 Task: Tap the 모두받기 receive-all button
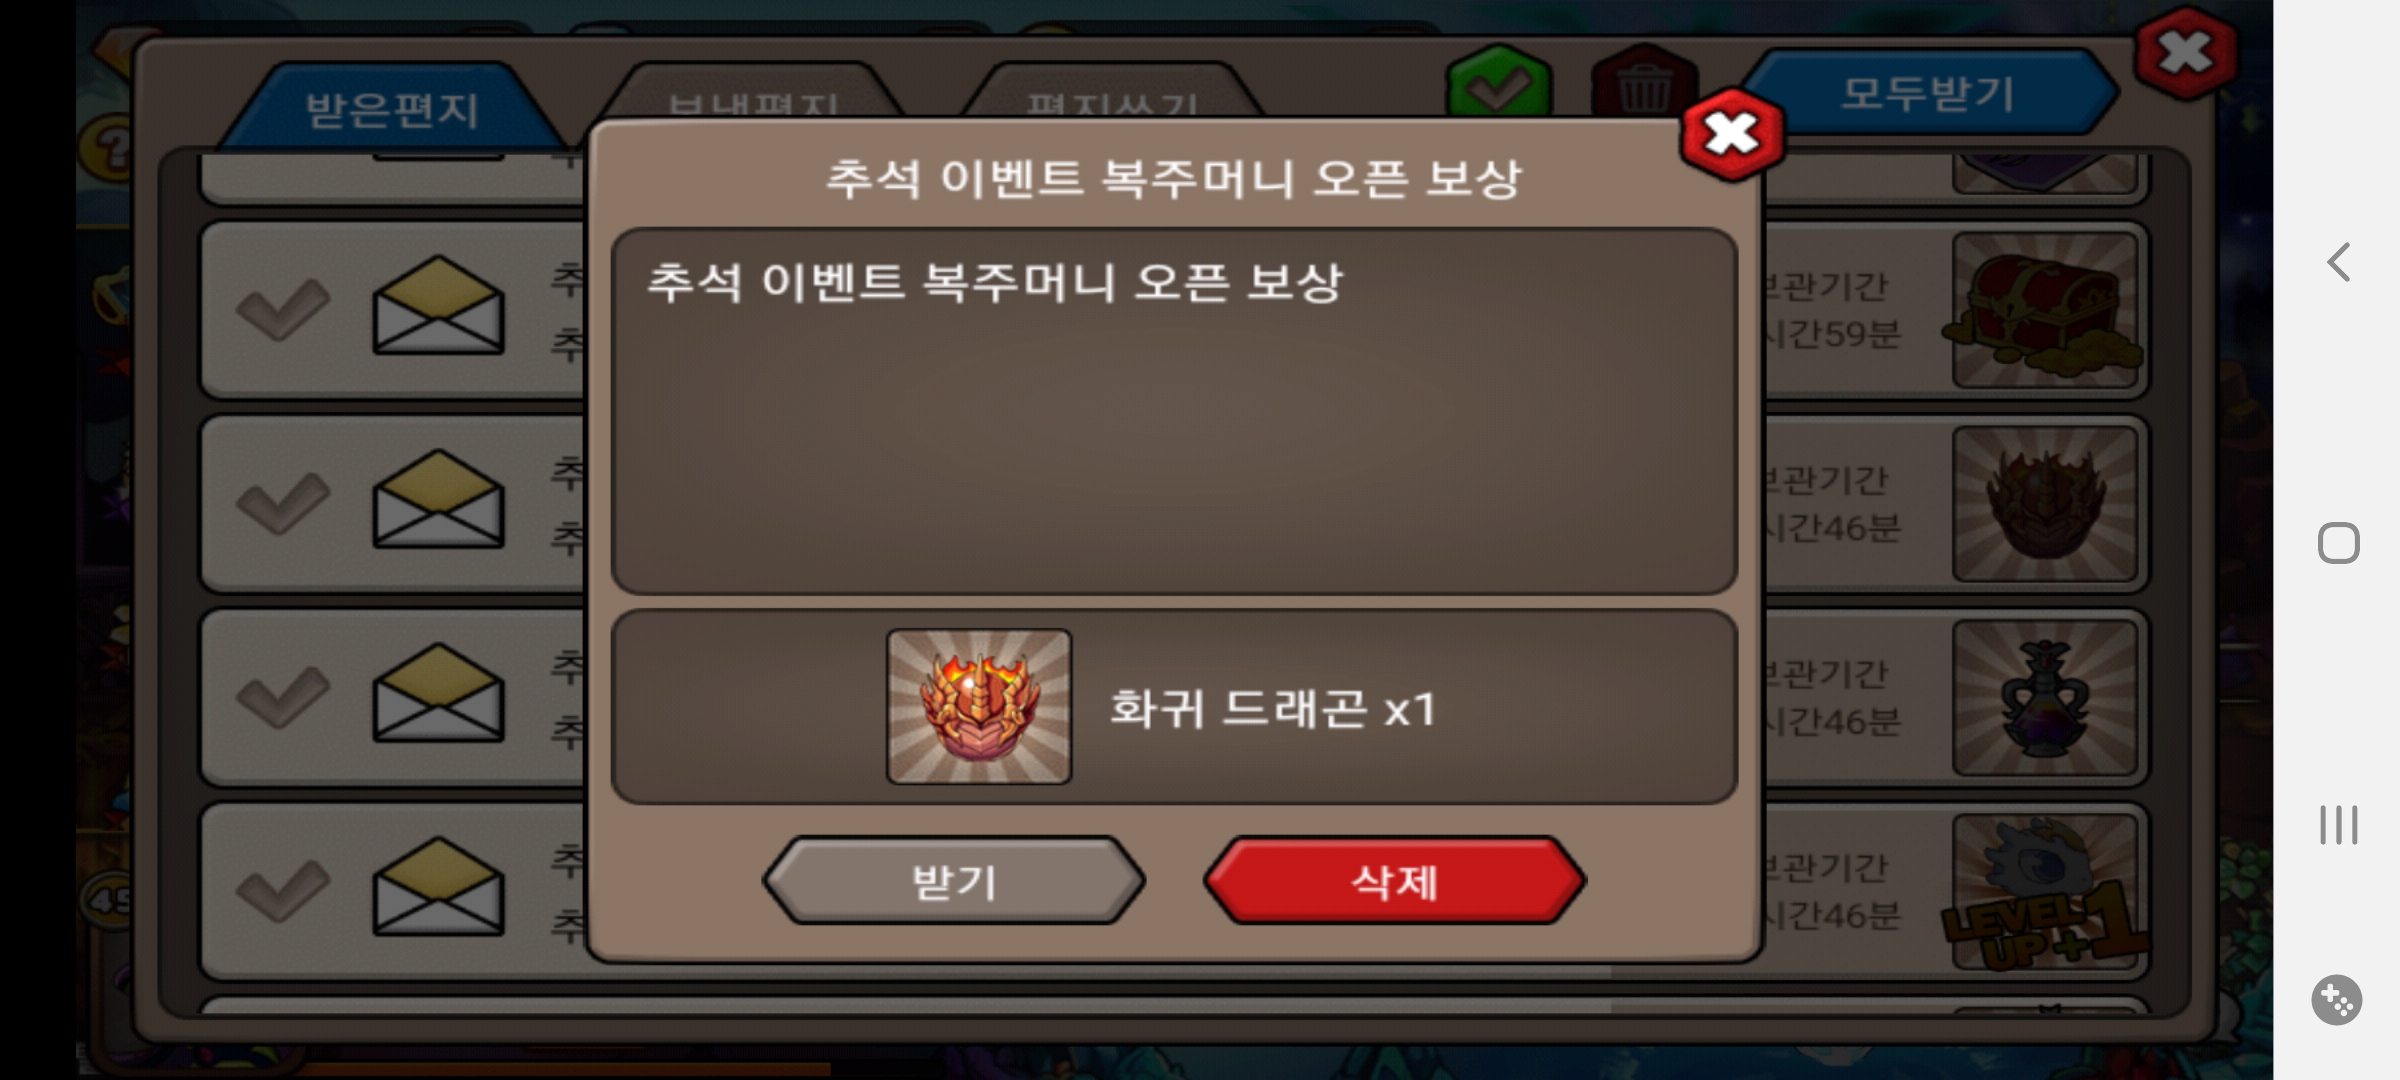pos(1928,93)
